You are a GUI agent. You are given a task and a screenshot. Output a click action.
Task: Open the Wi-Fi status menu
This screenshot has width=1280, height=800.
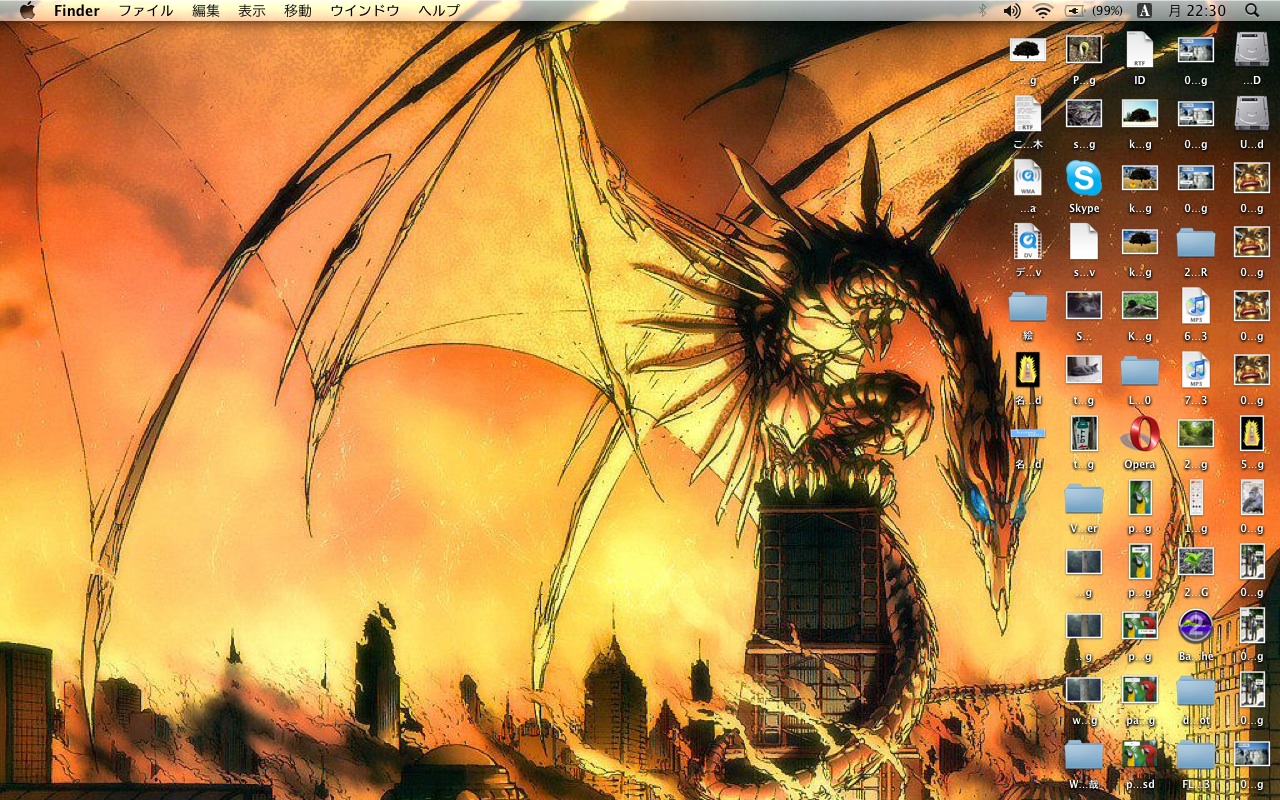pyautogui.click(x=1043, y=10)
